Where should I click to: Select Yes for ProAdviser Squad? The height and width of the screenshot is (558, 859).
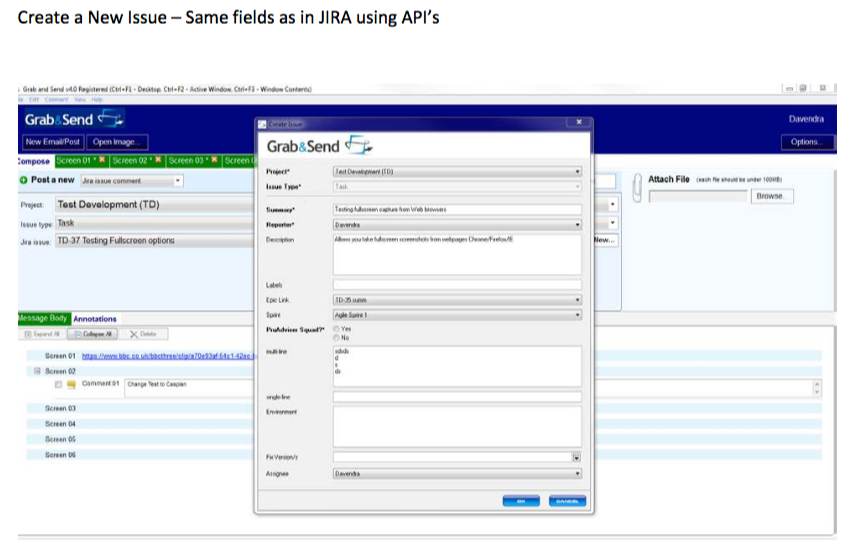(336, 329)
